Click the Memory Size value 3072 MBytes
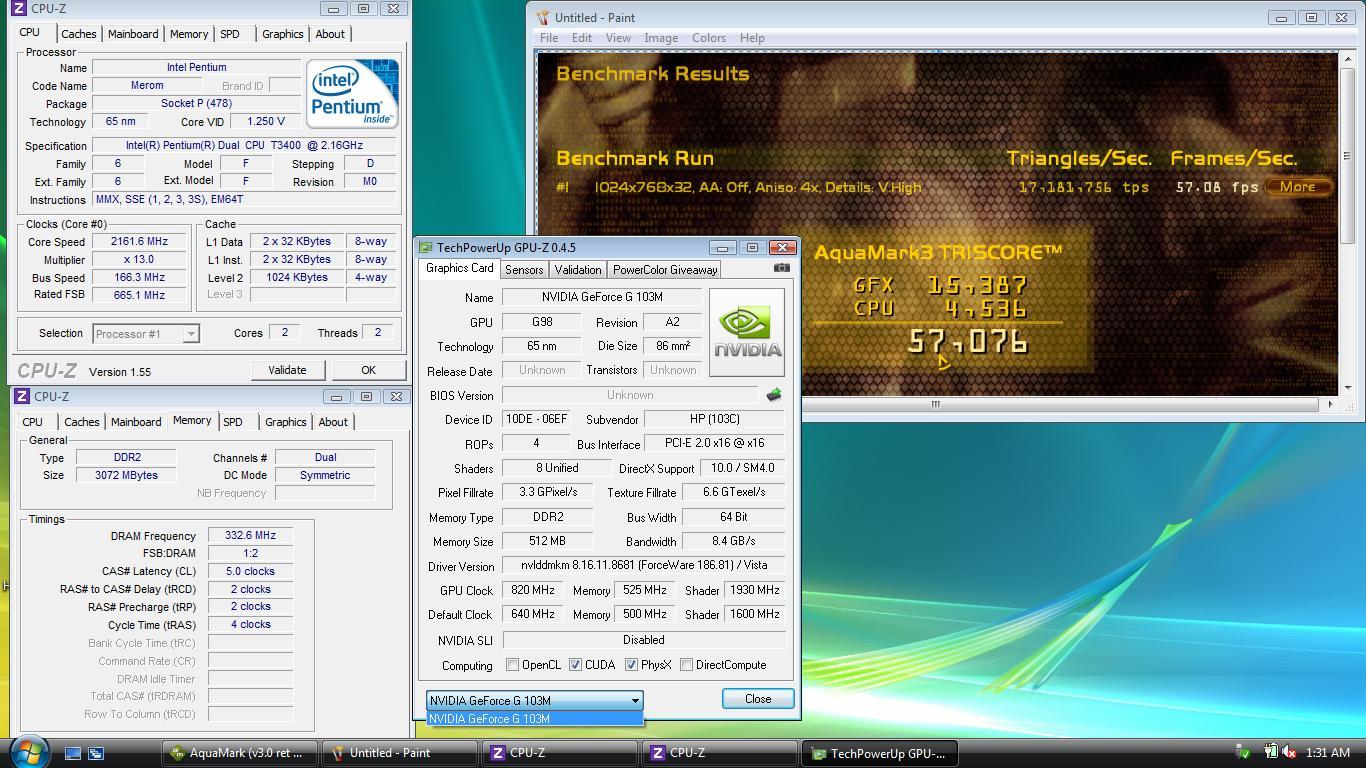 tap(127, 476)
